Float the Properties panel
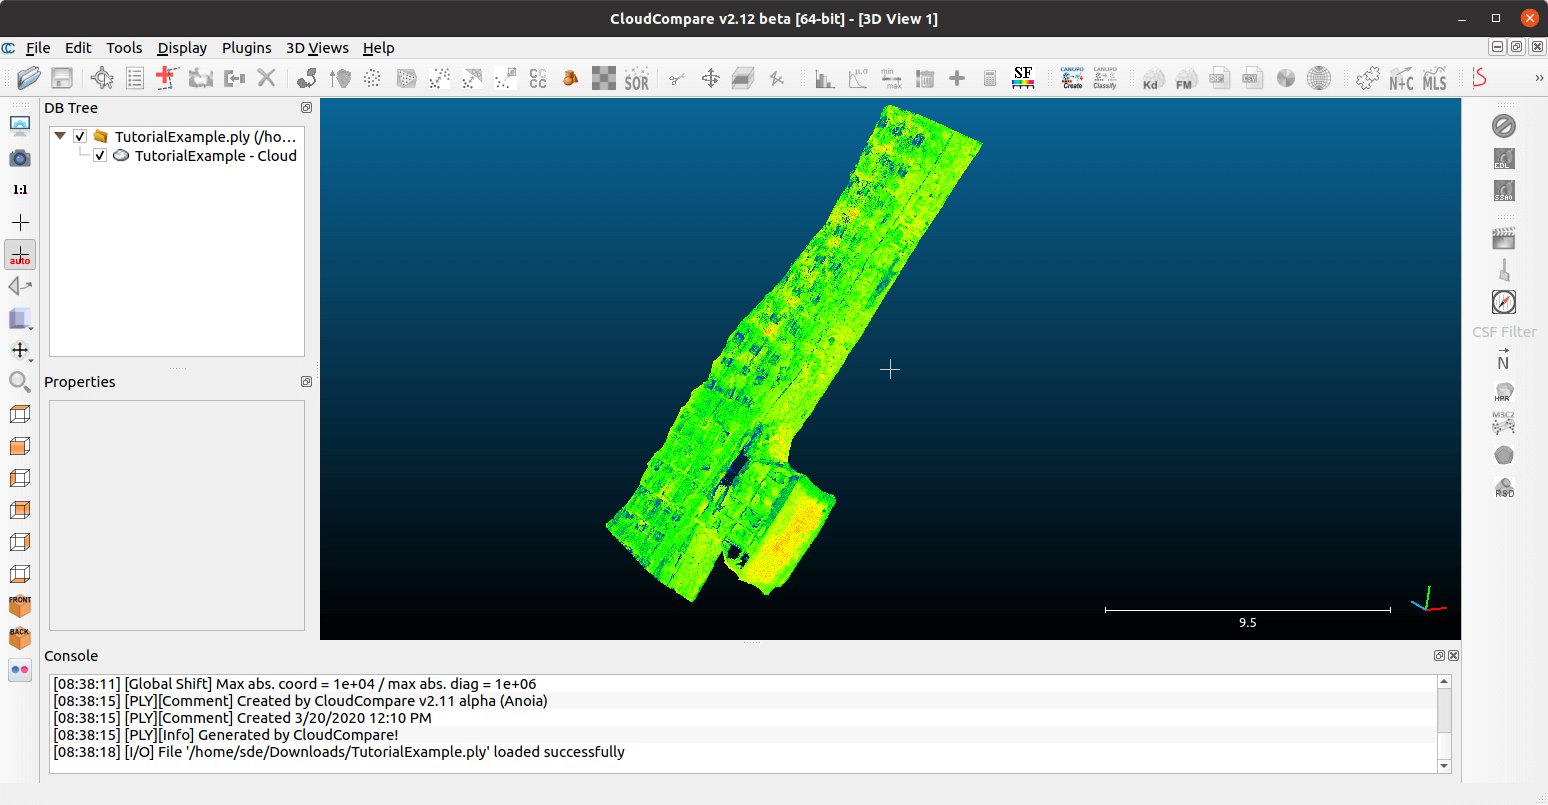This screenshot has height=805, width=1548. [306, 382]
